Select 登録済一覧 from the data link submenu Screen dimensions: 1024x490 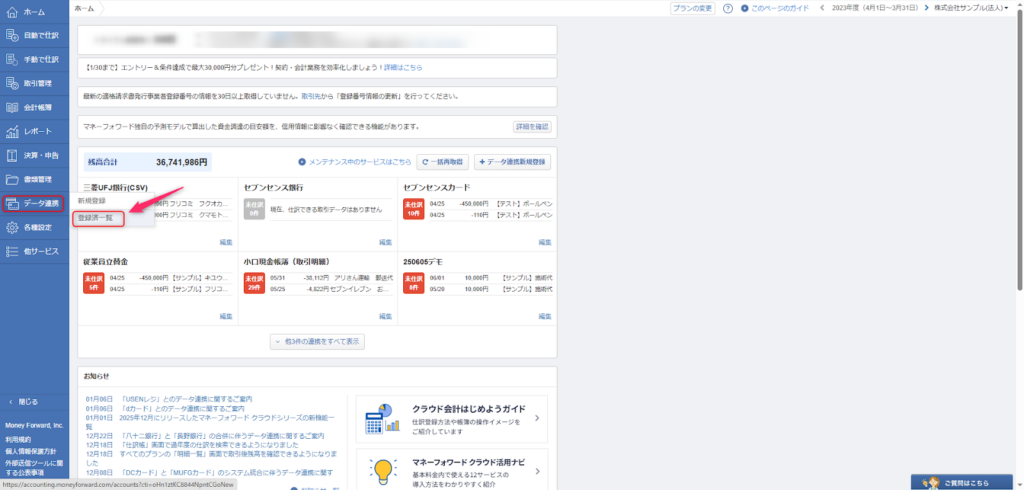pyautogui.click(x=100, y=218)
